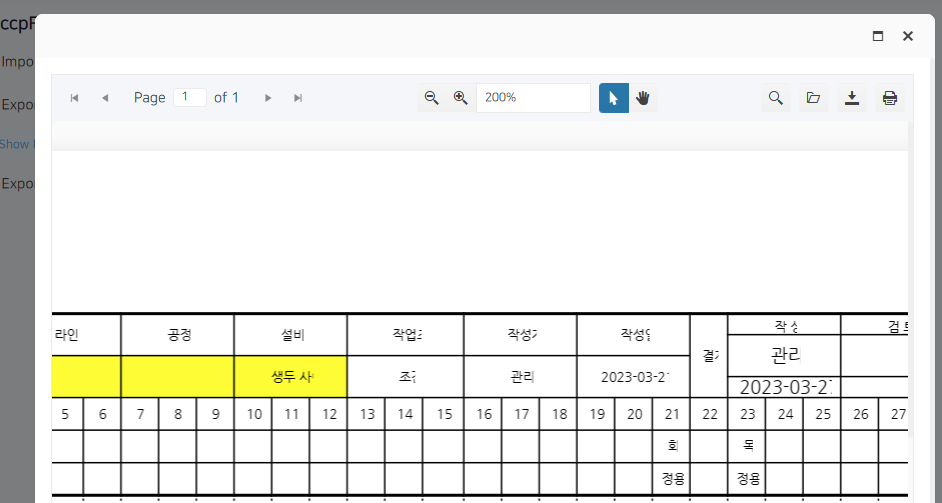
Task: Select day column header 26
Action: pyautogui.click(x=860, y=414)
